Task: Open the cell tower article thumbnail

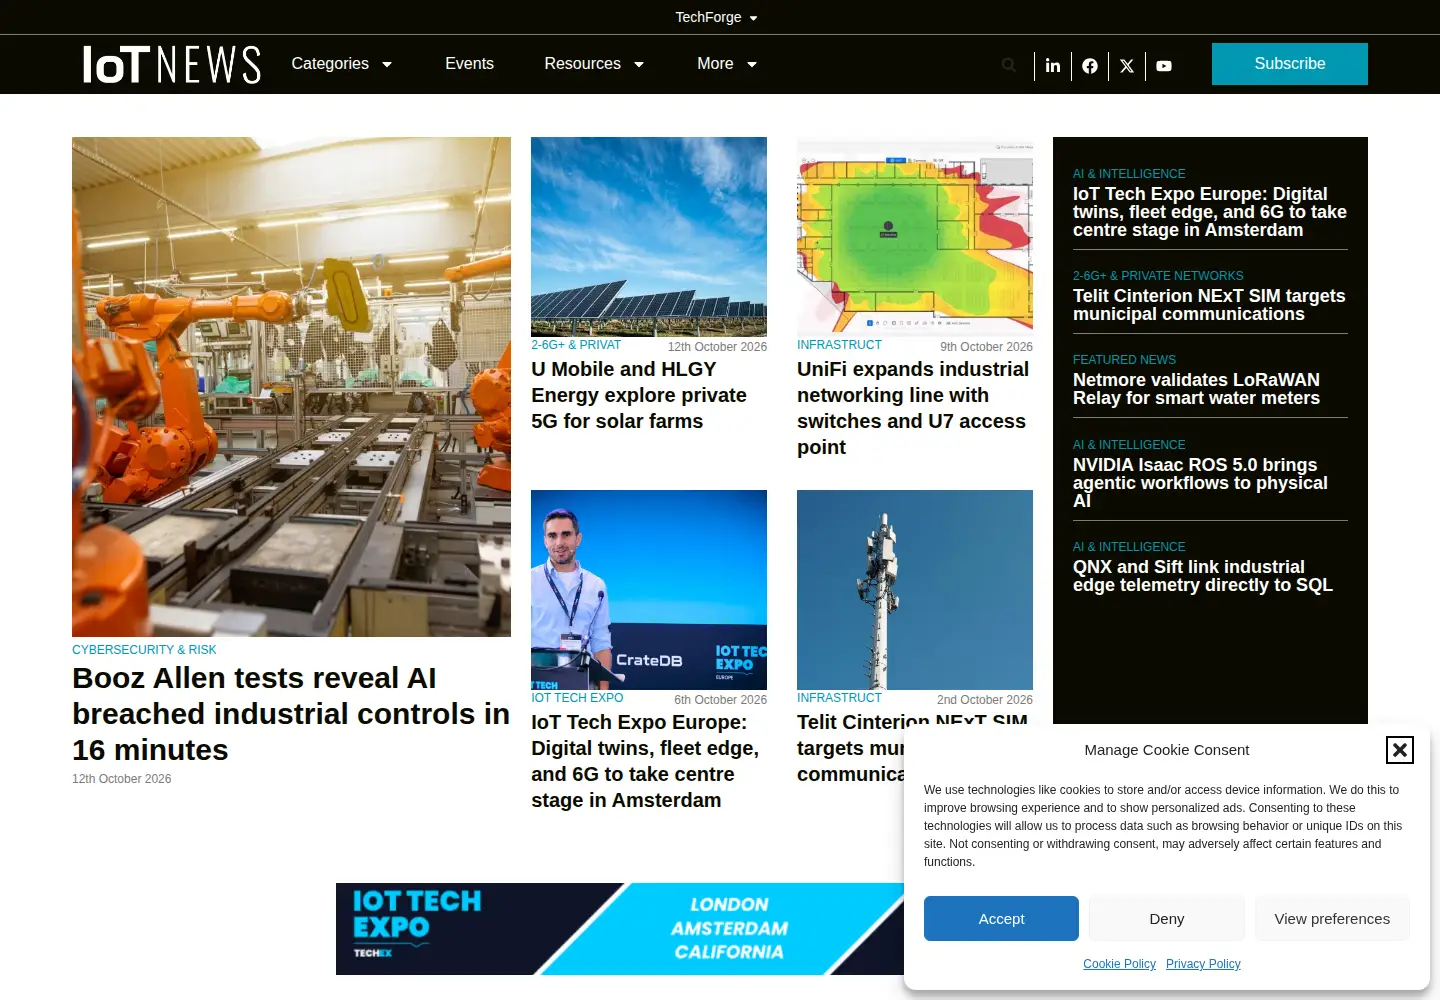Action: click(915, 590)
